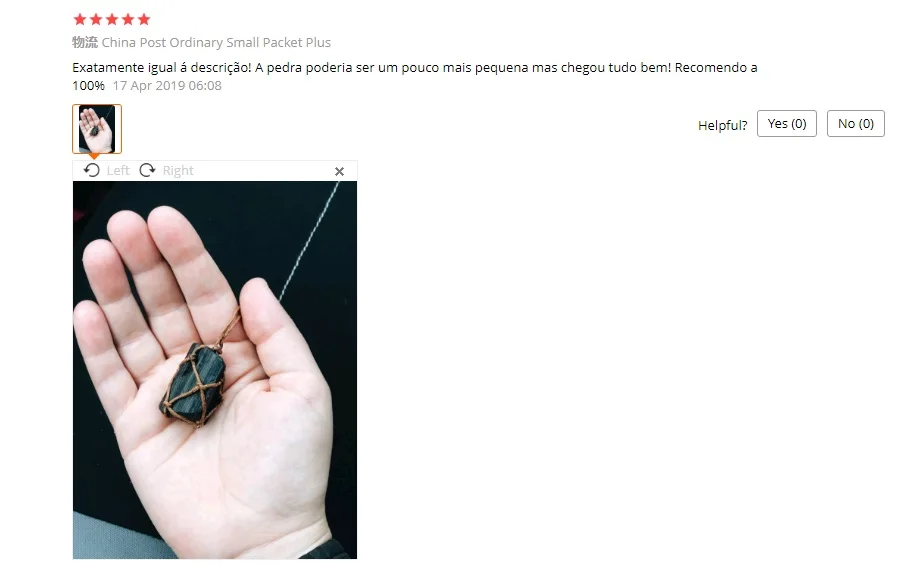The width and height of the screenshot is (903, 570).
Task: Click the "Left" rotate label
Action: pyautogui.click(x=118, y=171)
